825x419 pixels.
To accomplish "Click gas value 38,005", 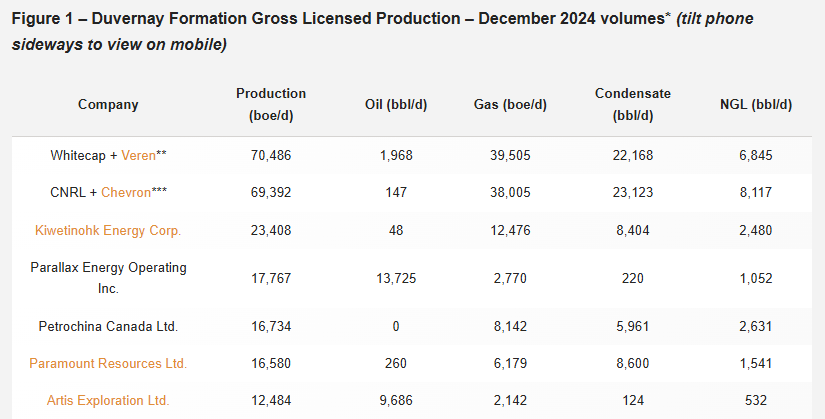I will click(510, 192).
